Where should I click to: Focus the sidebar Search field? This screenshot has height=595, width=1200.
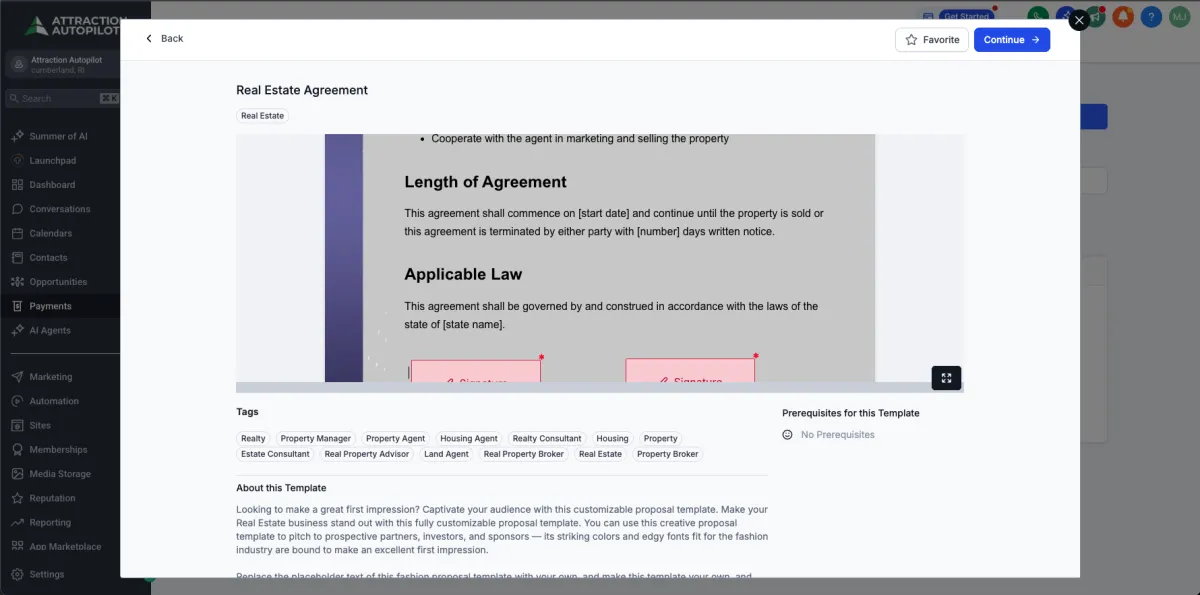pos(62,98)
